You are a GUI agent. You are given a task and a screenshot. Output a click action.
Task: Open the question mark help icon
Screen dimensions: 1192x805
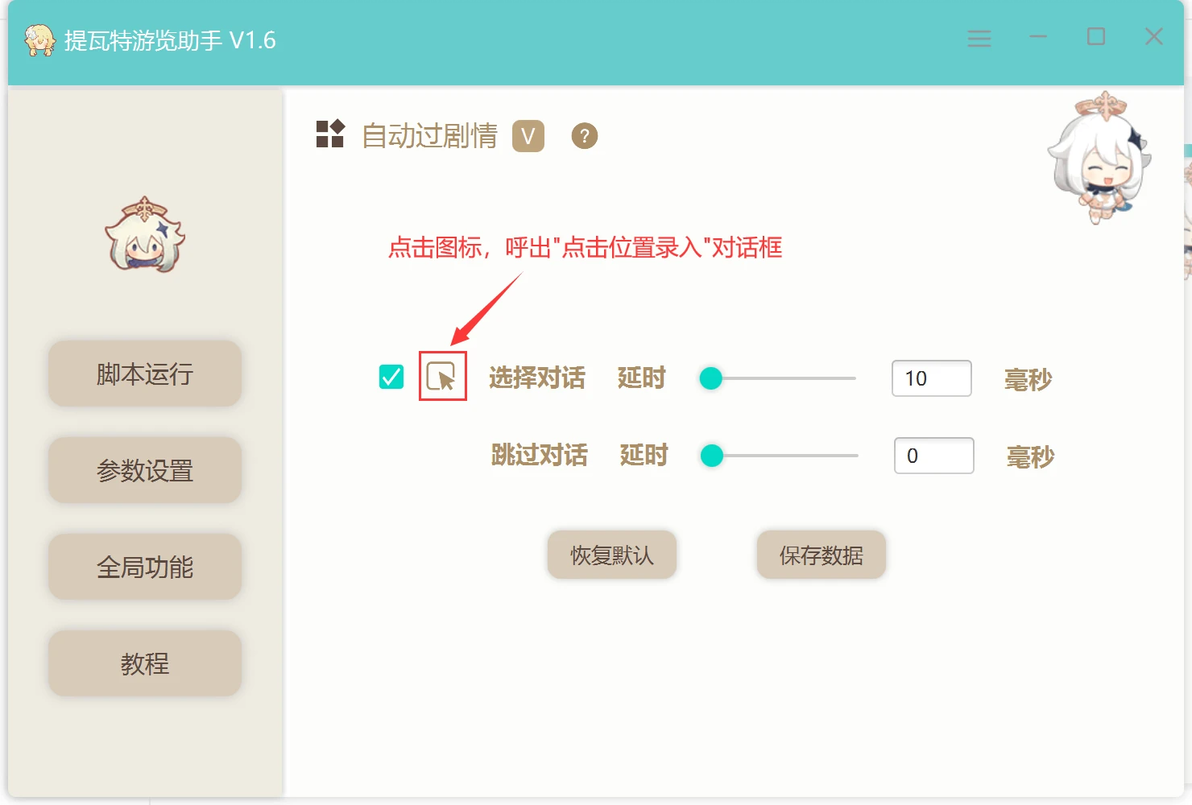point(584,136)
